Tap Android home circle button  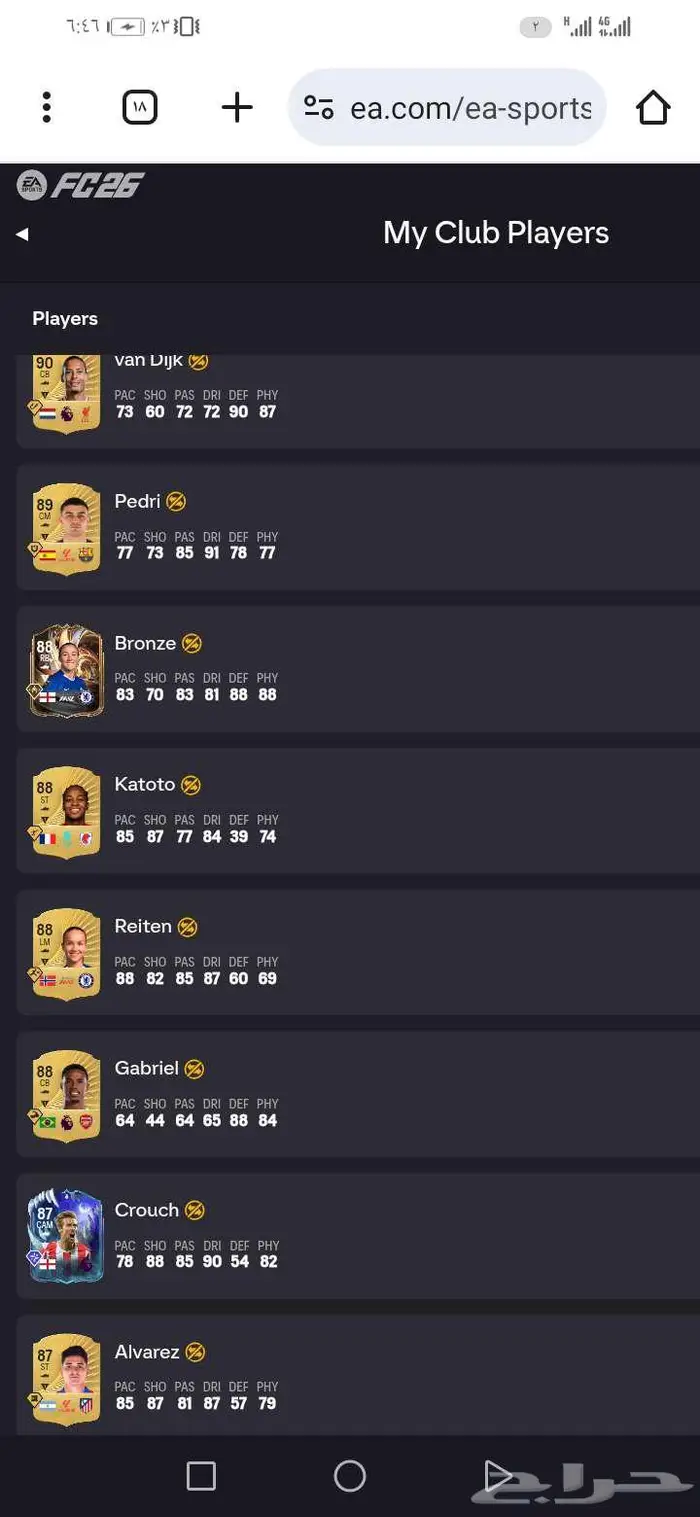(350, 1476)
